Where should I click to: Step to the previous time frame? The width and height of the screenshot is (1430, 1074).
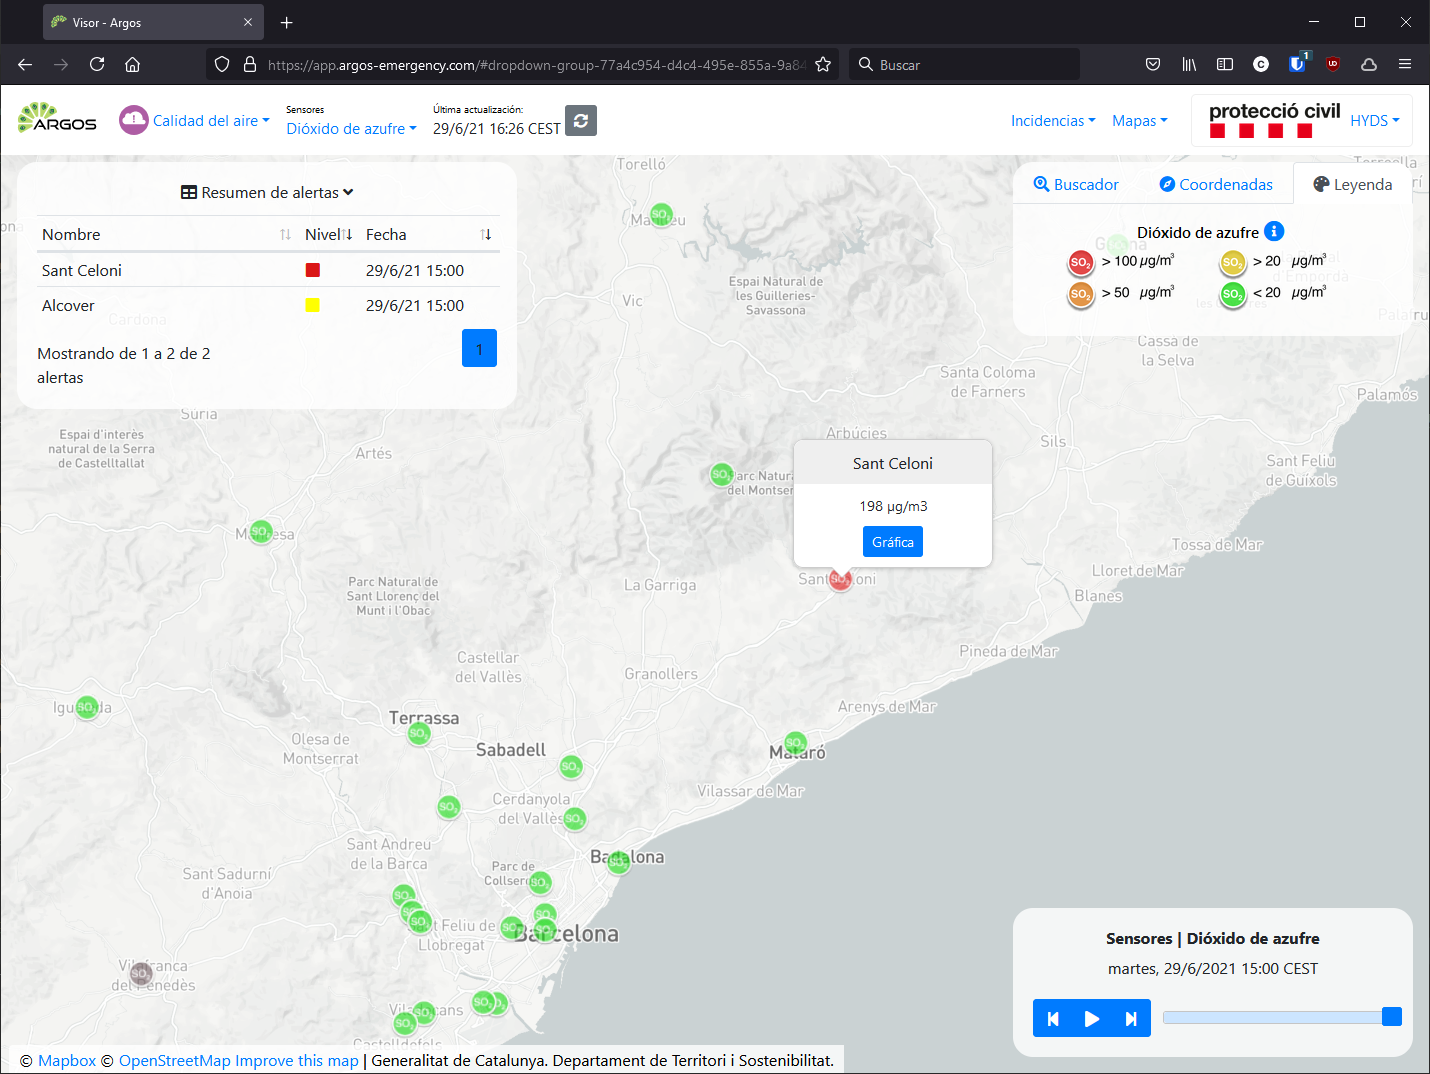pyautogui.click(x=1053, y=1018)
